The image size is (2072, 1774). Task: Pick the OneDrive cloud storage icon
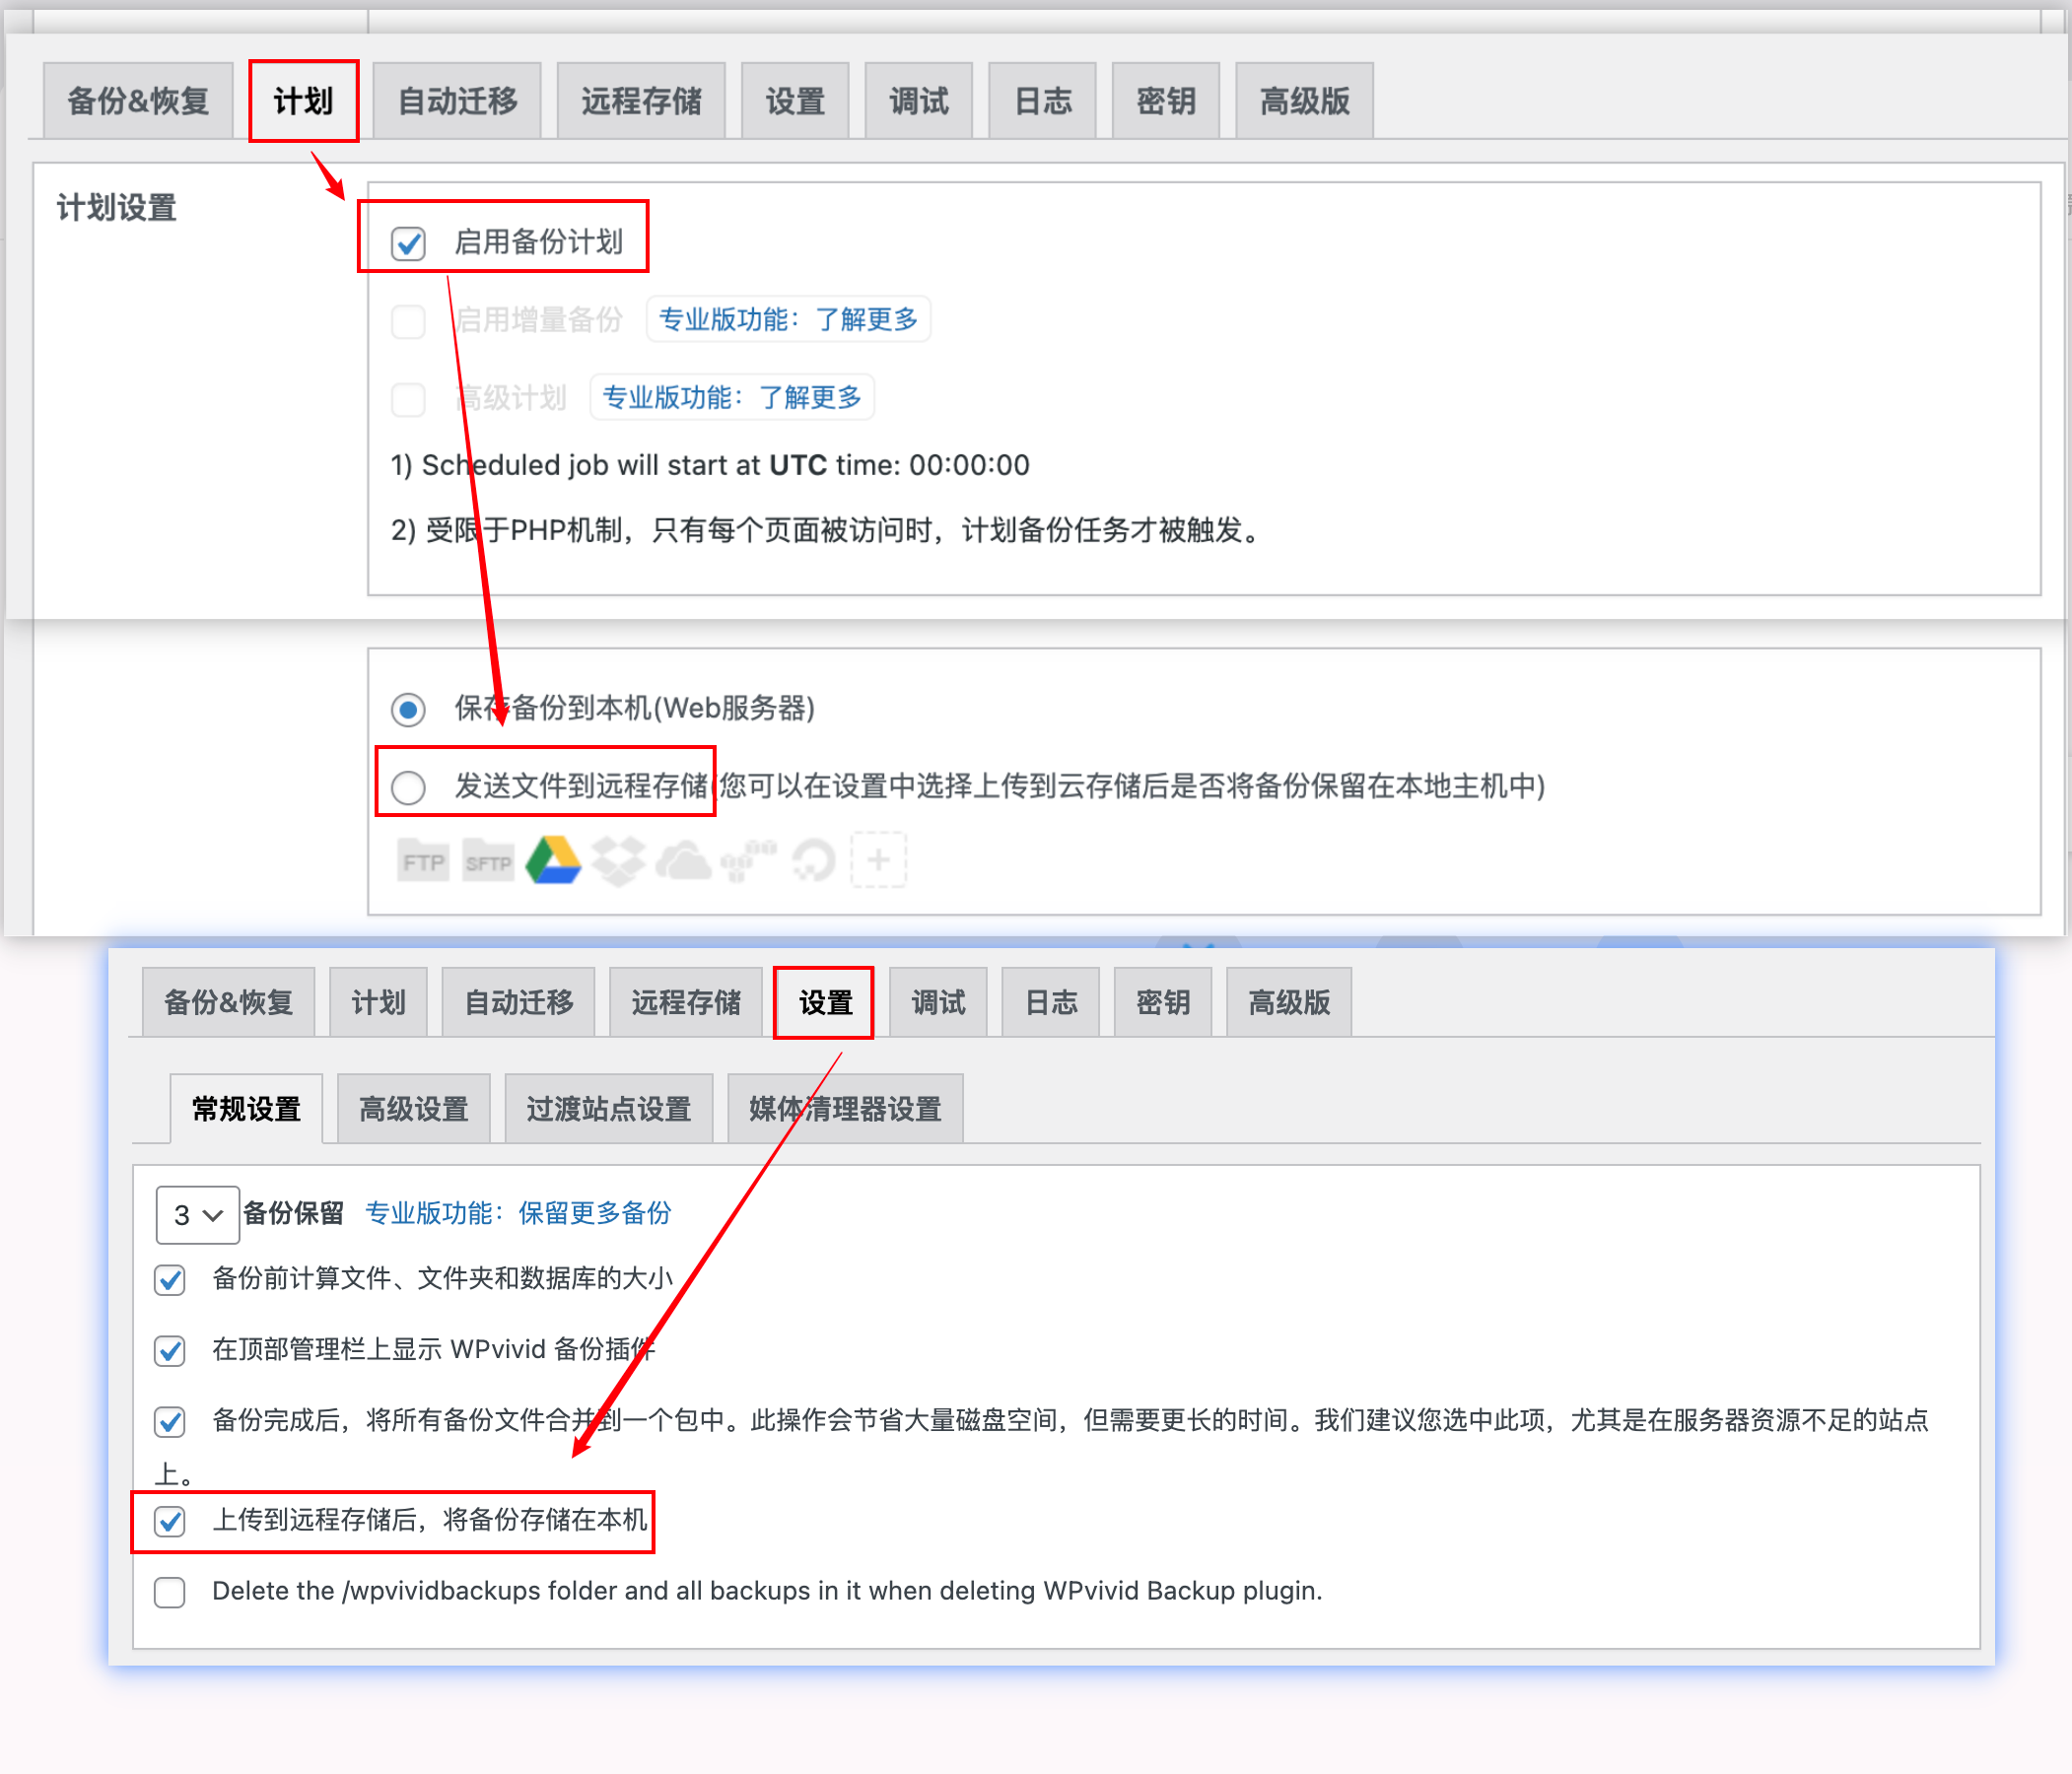click(x=683, y=861)
